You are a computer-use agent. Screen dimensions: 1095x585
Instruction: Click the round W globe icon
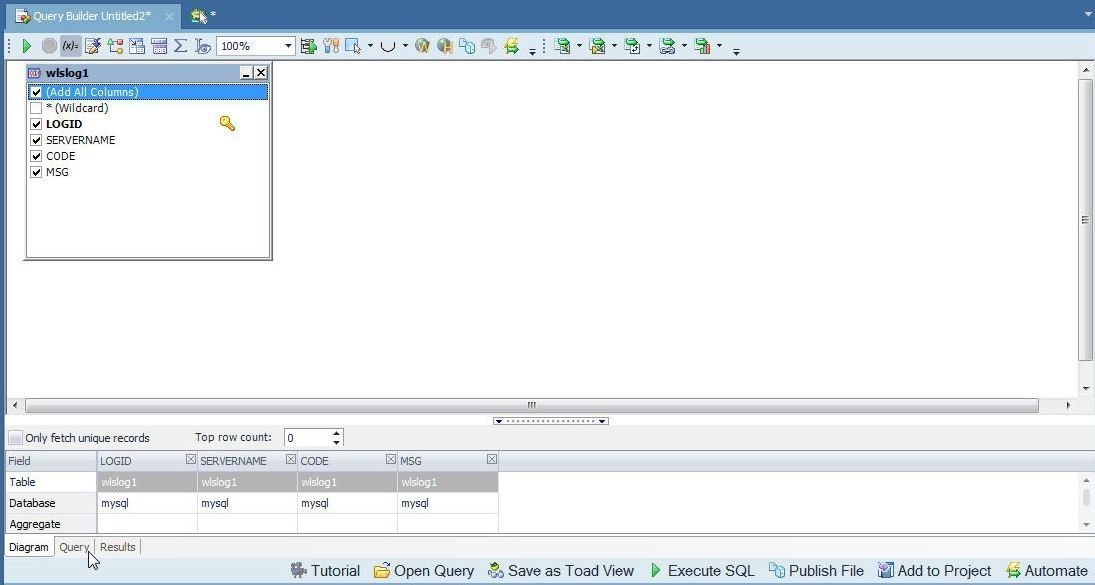pos(422,46)
